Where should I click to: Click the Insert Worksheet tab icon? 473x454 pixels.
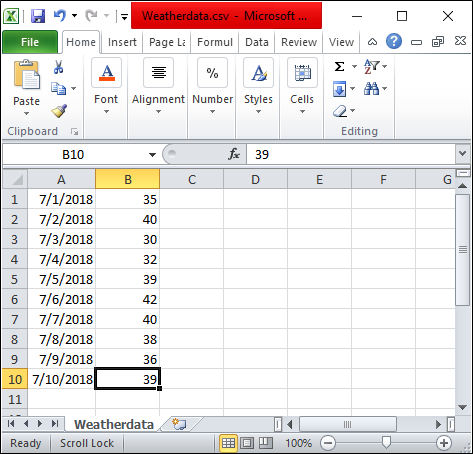179,424
